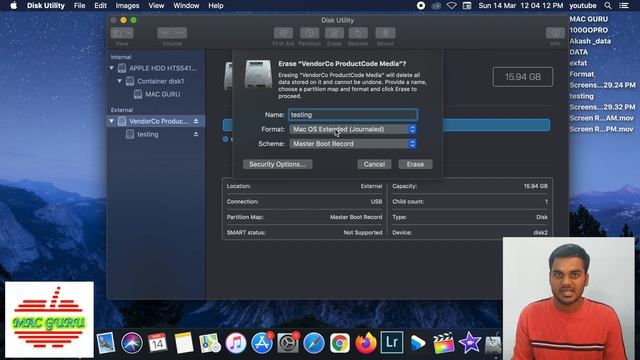Collapse the APPLE HDD disclosure triangle
This screenshot has width=640, height=360.
click(x=111, y=68)
